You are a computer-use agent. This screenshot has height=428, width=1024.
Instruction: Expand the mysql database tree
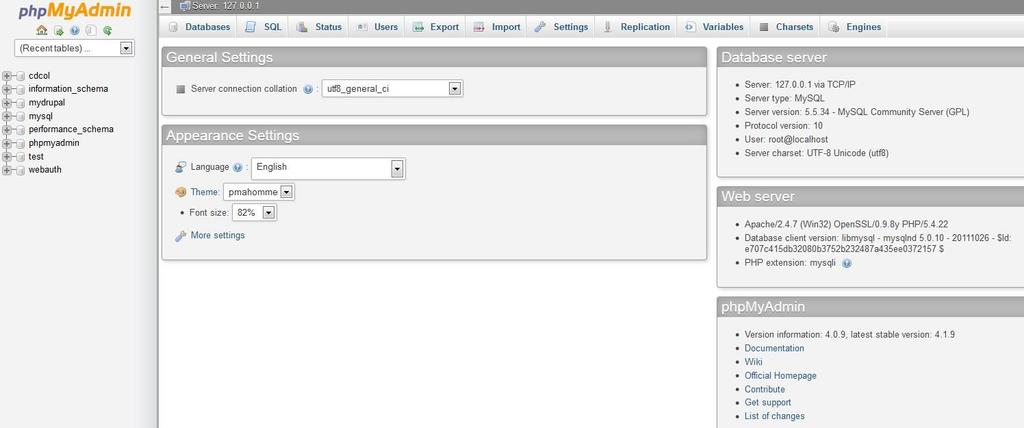click(x=7, y=116)
